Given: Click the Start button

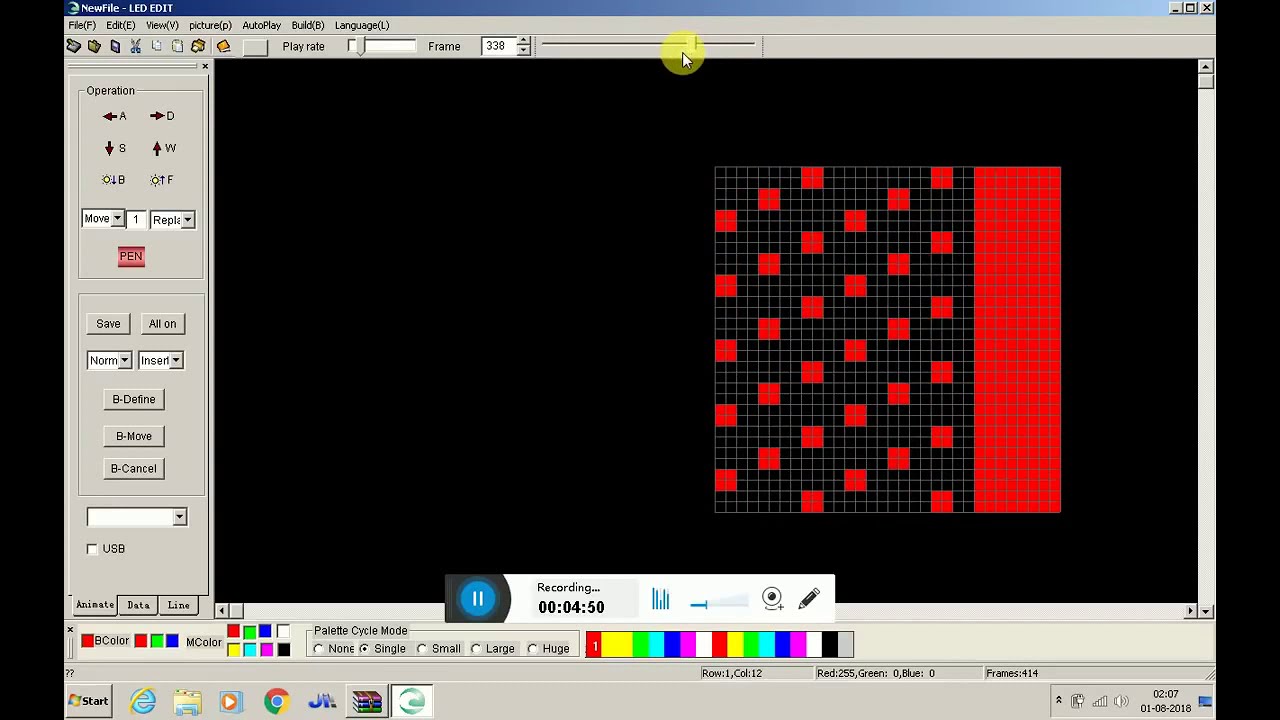Looking at the screenshot, I should 89,701.
